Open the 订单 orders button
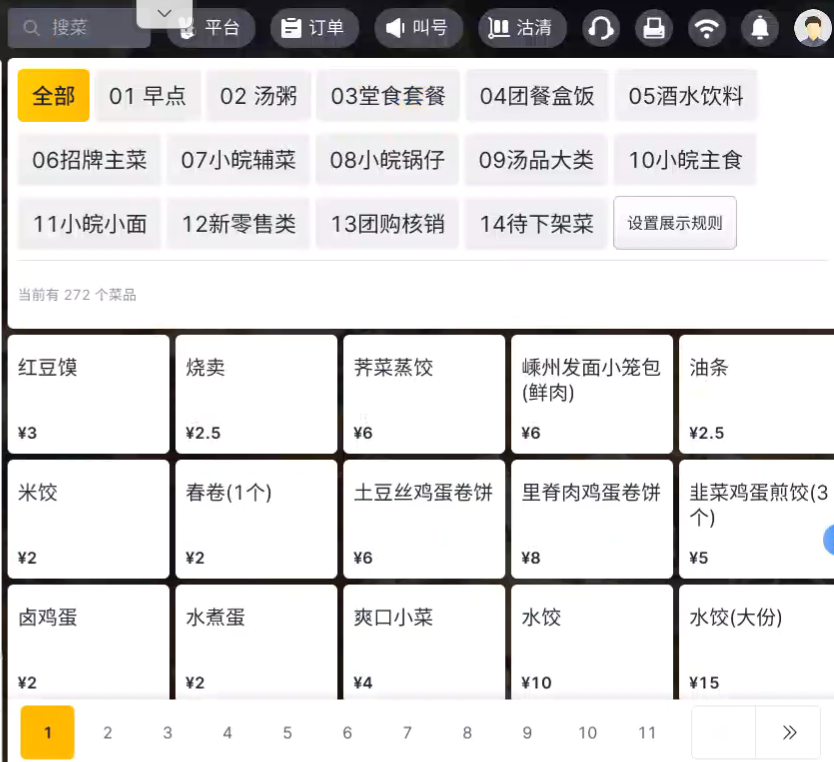The height and width of the screenshot is (762, 834). (312, 28)
